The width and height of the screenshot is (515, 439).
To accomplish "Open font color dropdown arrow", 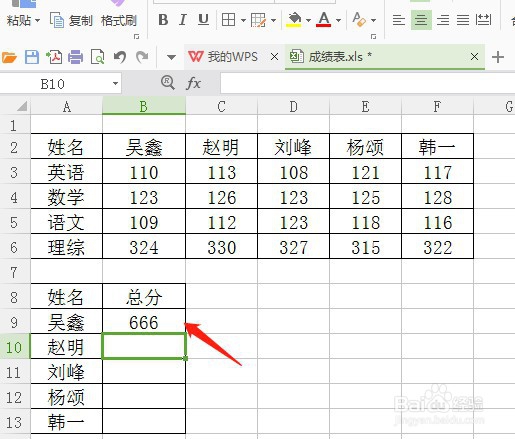I will (338, 21).
